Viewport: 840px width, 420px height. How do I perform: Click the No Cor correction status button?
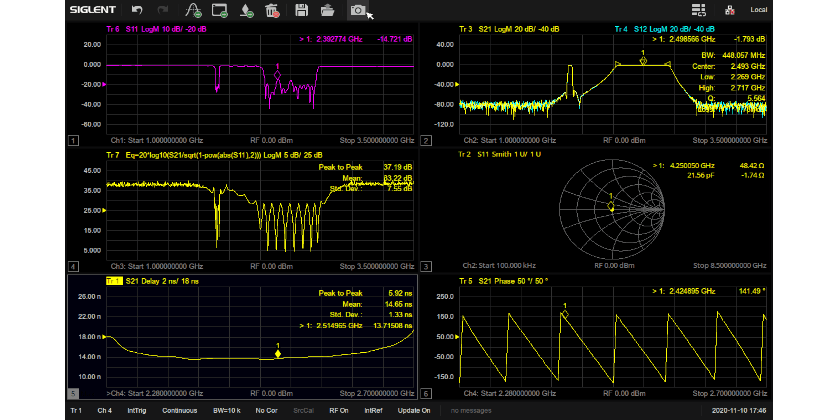pos(266,410)
